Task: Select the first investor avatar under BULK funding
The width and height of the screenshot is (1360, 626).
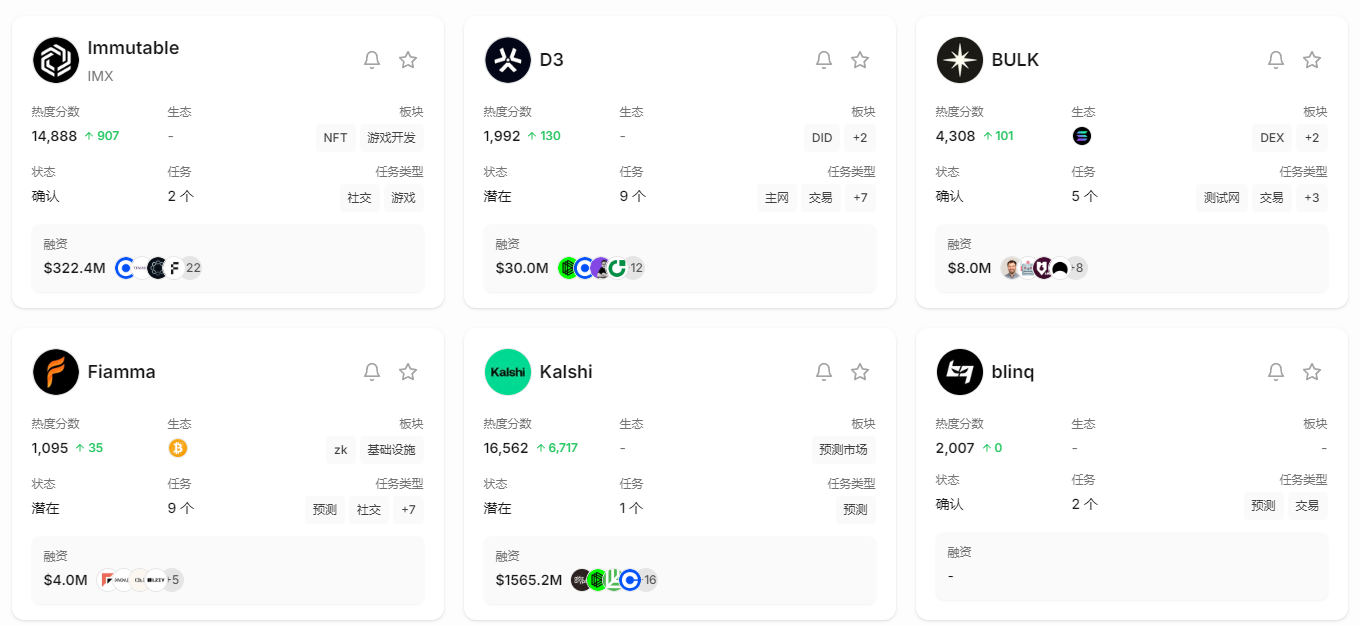Action: [1010, 267]
